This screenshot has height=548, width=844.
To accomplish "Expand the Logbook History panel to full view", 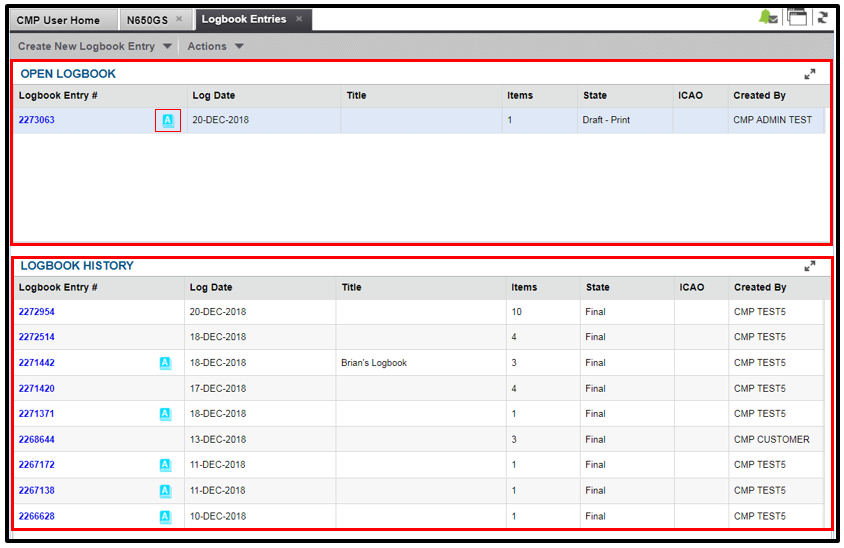I will click(x=810, y=266).
